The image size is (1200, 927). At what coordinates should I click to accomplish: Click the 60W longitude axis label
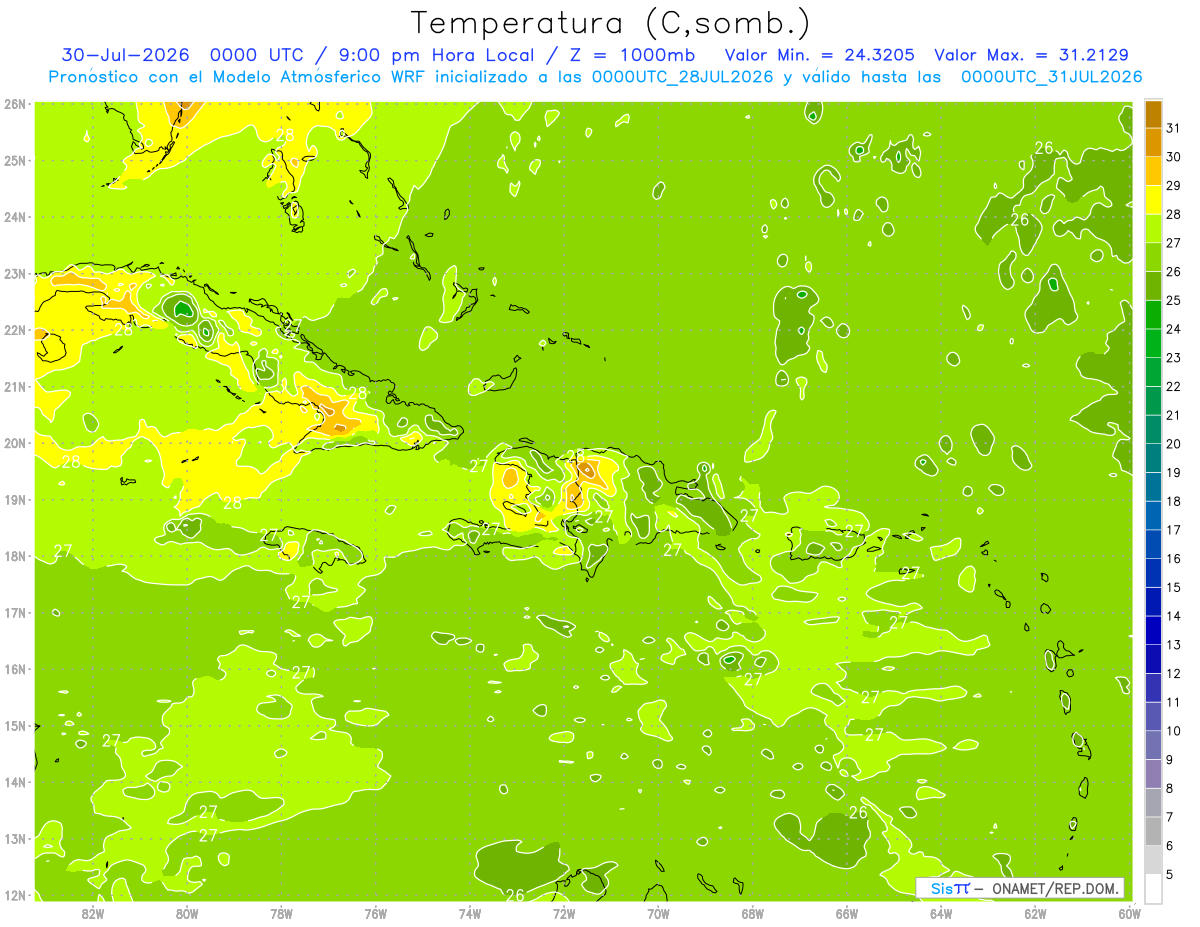[1129, 913]
